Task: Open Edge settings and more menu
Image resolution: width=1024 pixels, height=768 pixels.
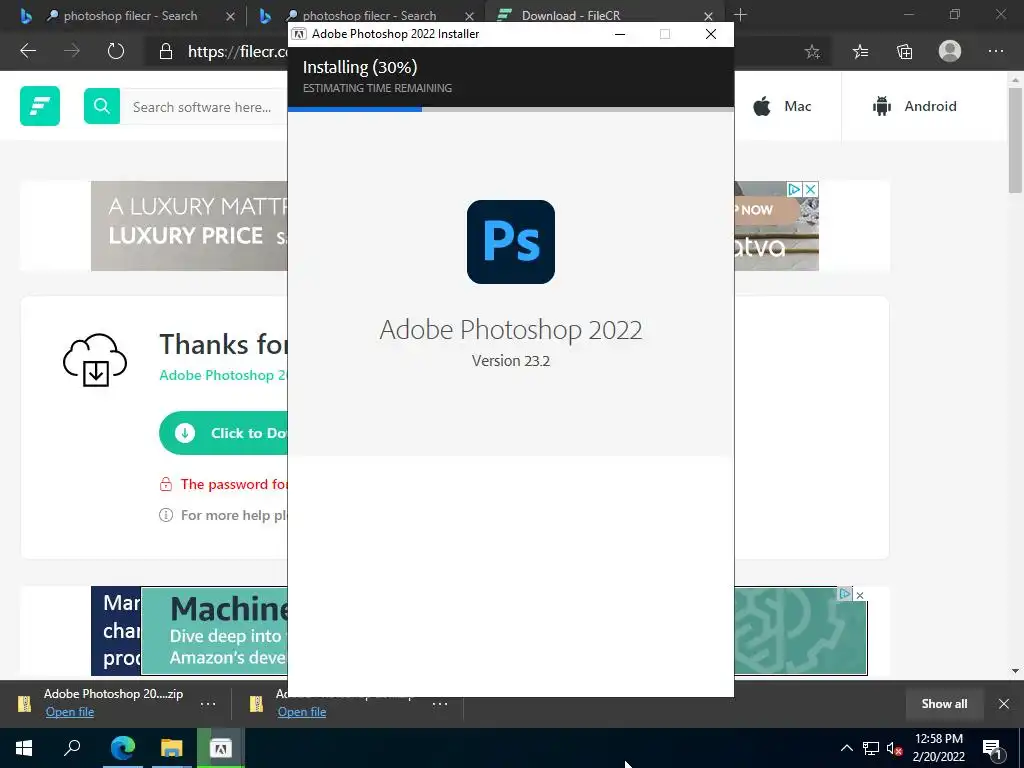Action: (x=996, y=51)
